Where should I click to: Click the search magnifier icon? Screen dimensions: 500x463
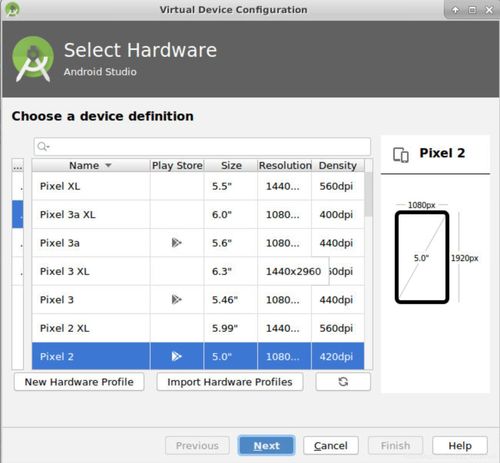point(43,146)
